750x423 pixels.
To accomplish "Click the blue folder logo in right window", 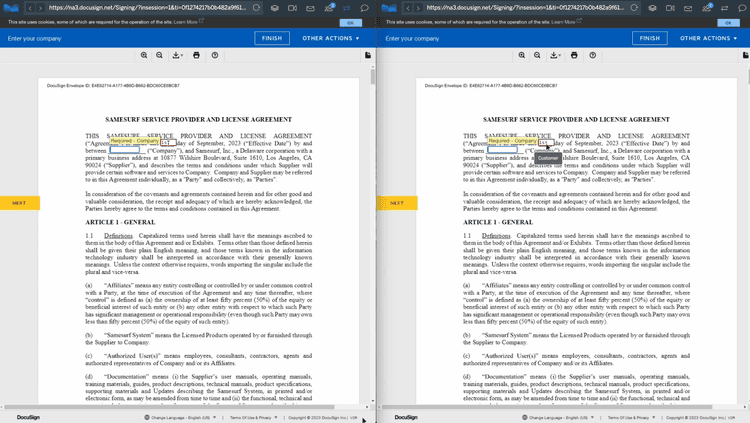I will 388,8.
